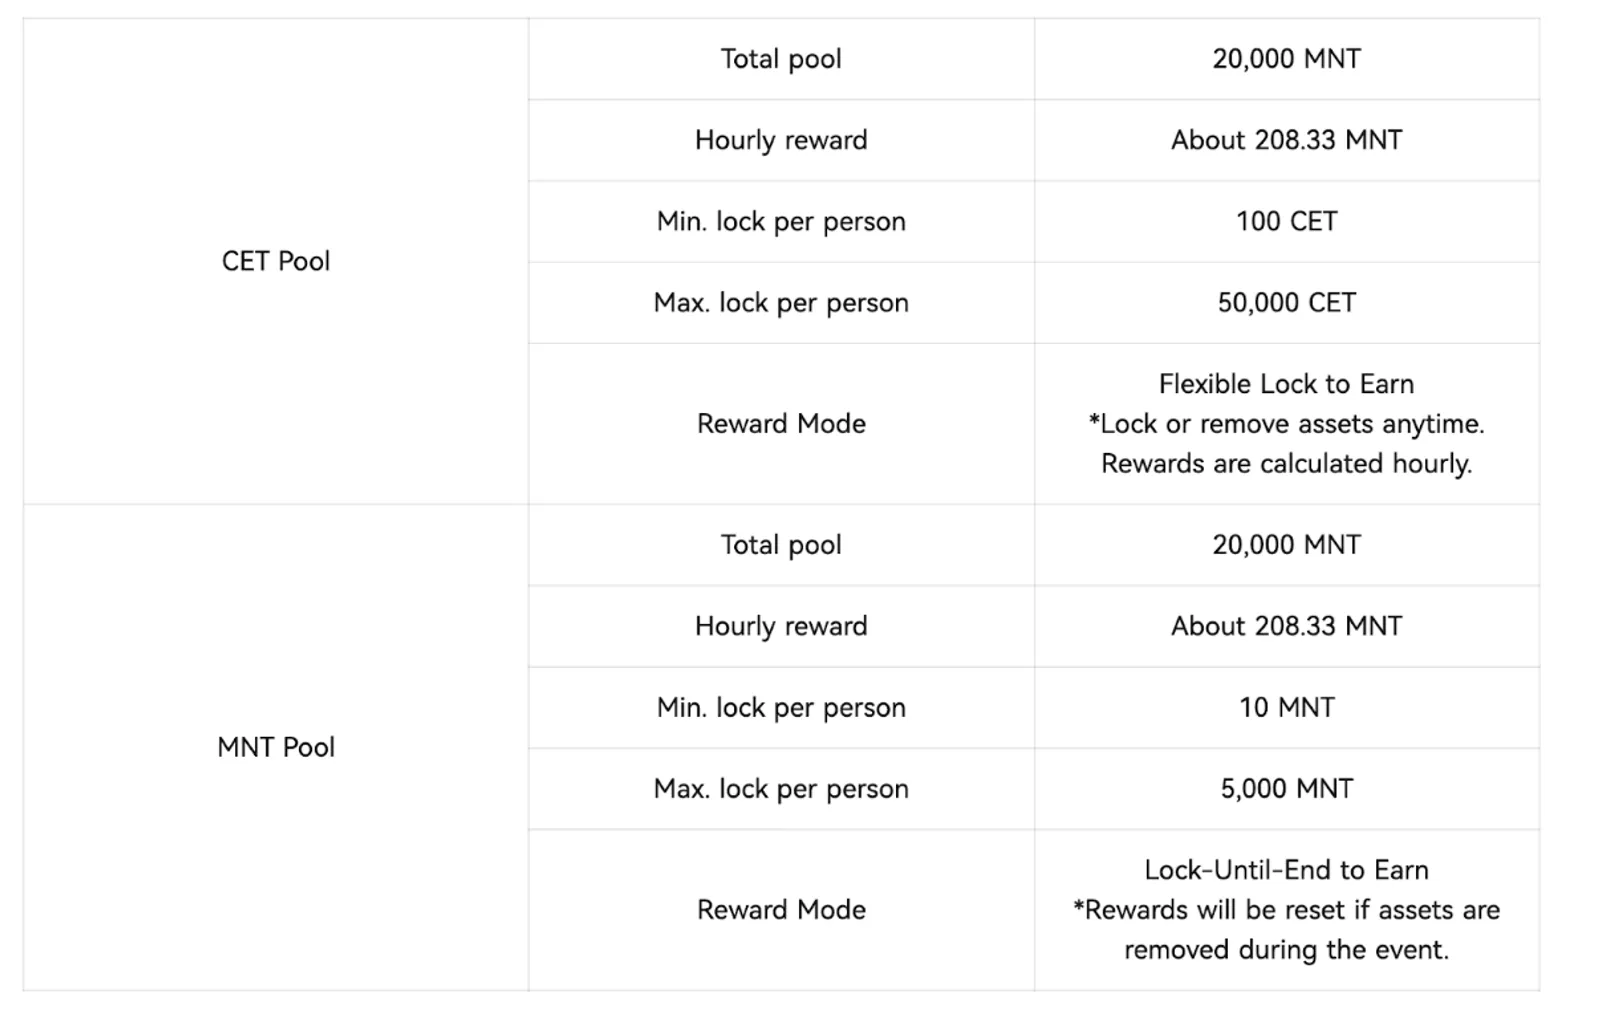Click CET Pool's About 208.33 MNT value
The image size is (1600, 1032).
tap(1287, 140)
